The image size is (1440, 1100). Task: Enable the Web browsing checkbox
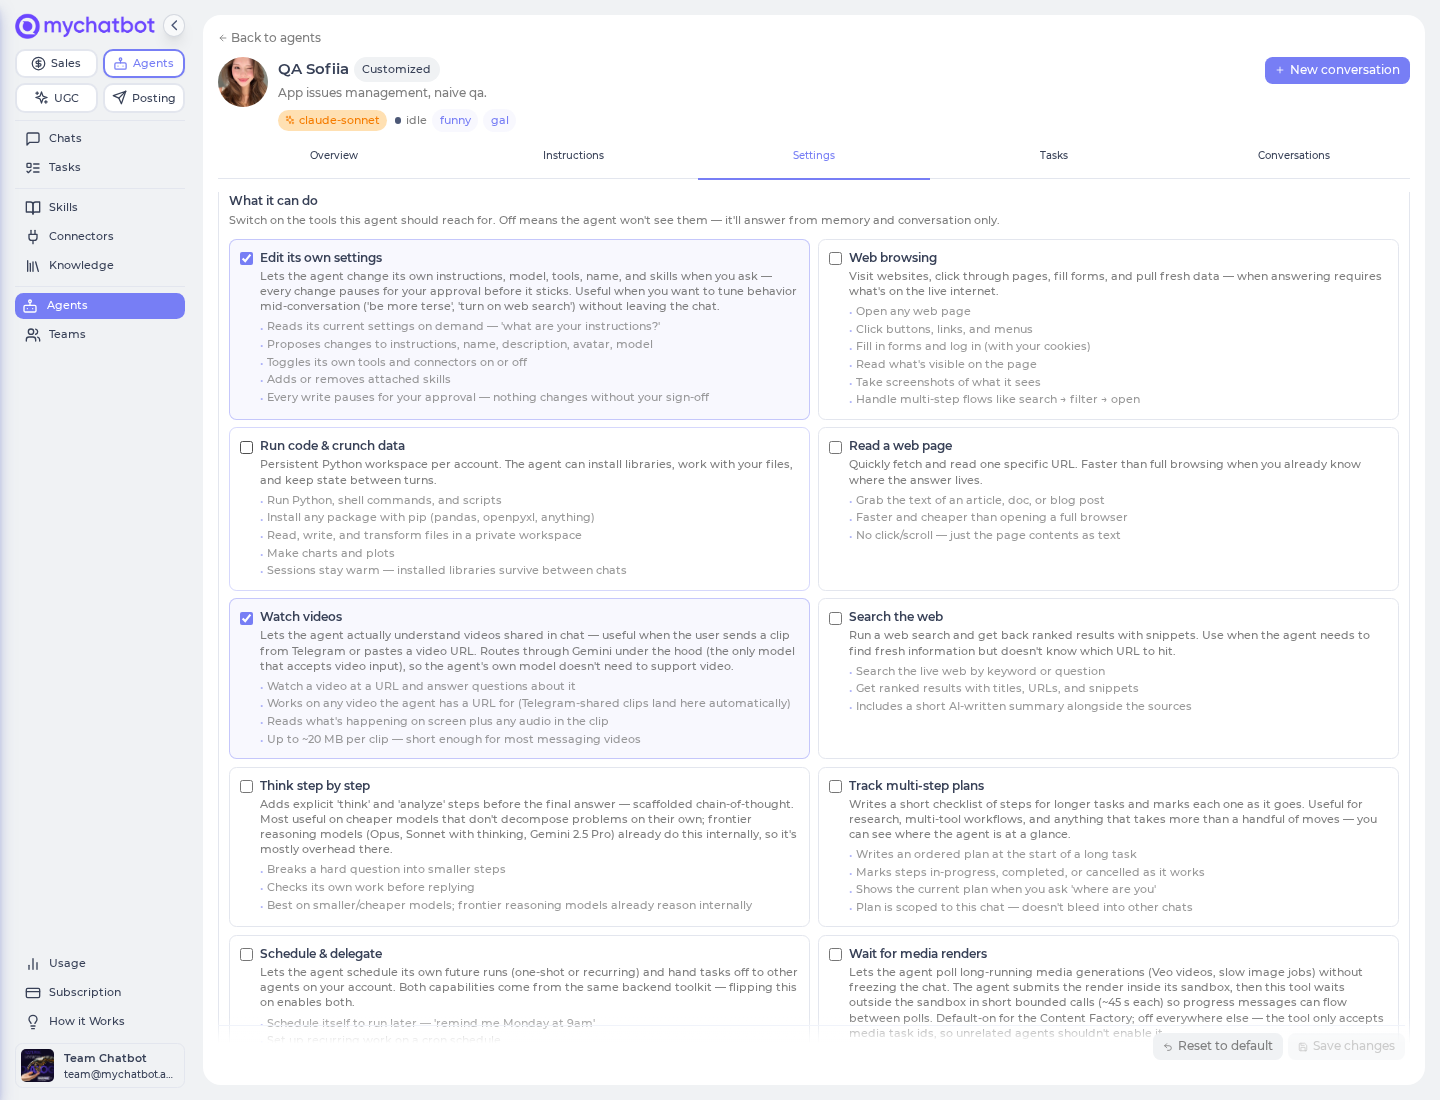click(836, 259)
